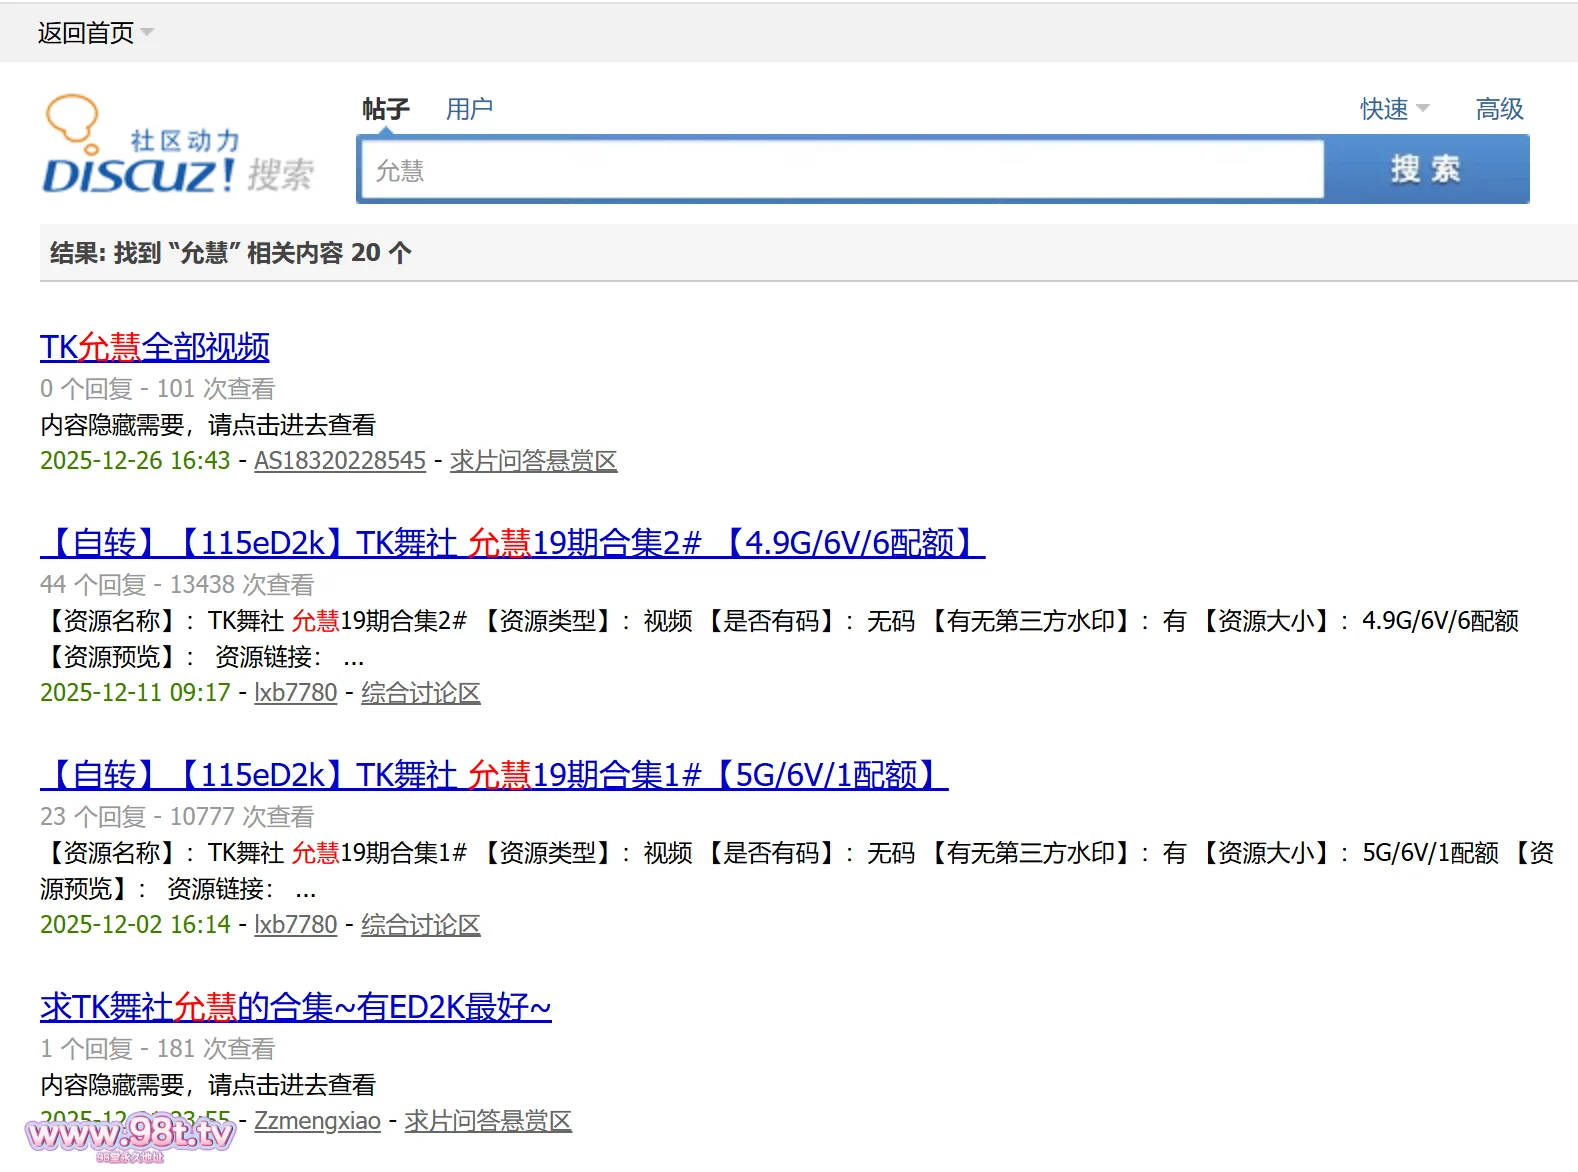
Task: Click the 搜索 button
Action: click(x=1426, y=170)
